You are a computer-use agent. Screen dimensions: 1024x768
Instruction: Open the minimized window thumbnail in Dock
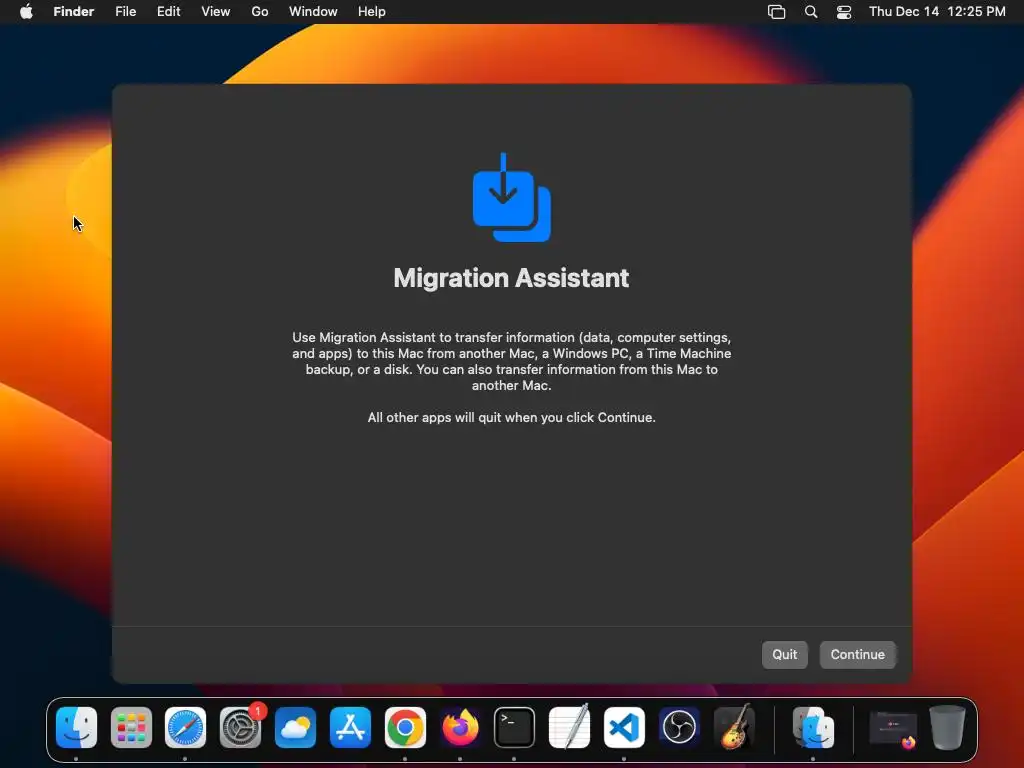pos(893,728)
